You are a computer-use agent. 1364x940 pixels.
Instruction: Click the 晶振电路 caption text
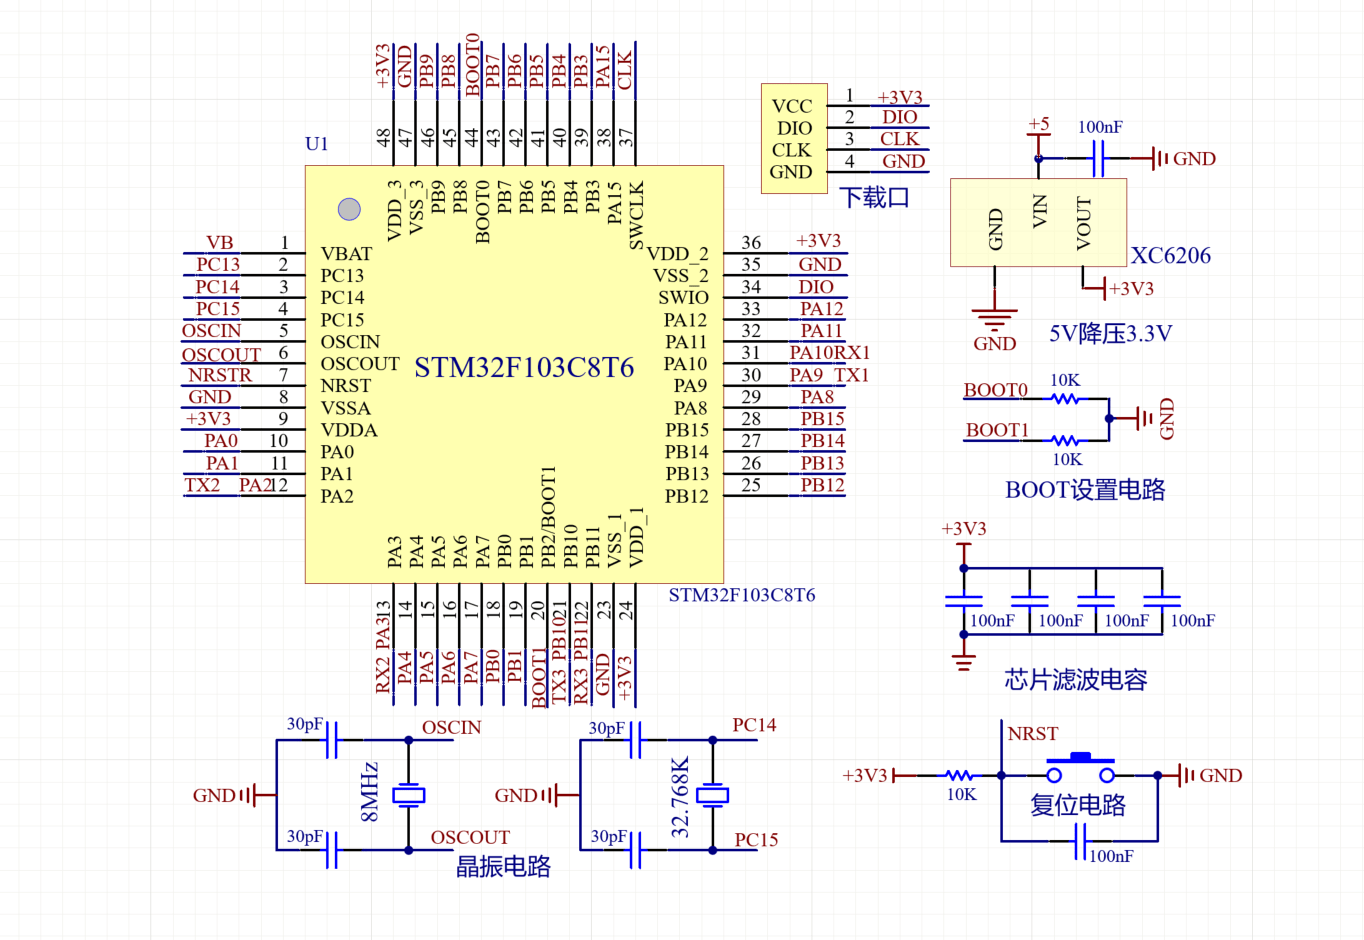pos(503,867)
